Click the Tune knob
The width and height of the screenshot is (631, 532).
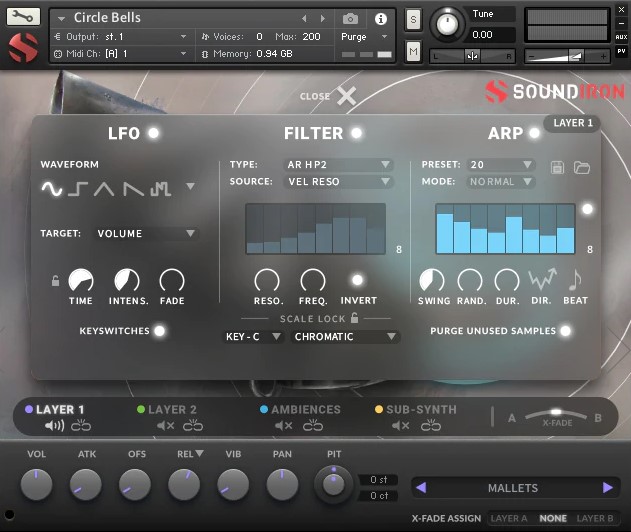(447, 24)
